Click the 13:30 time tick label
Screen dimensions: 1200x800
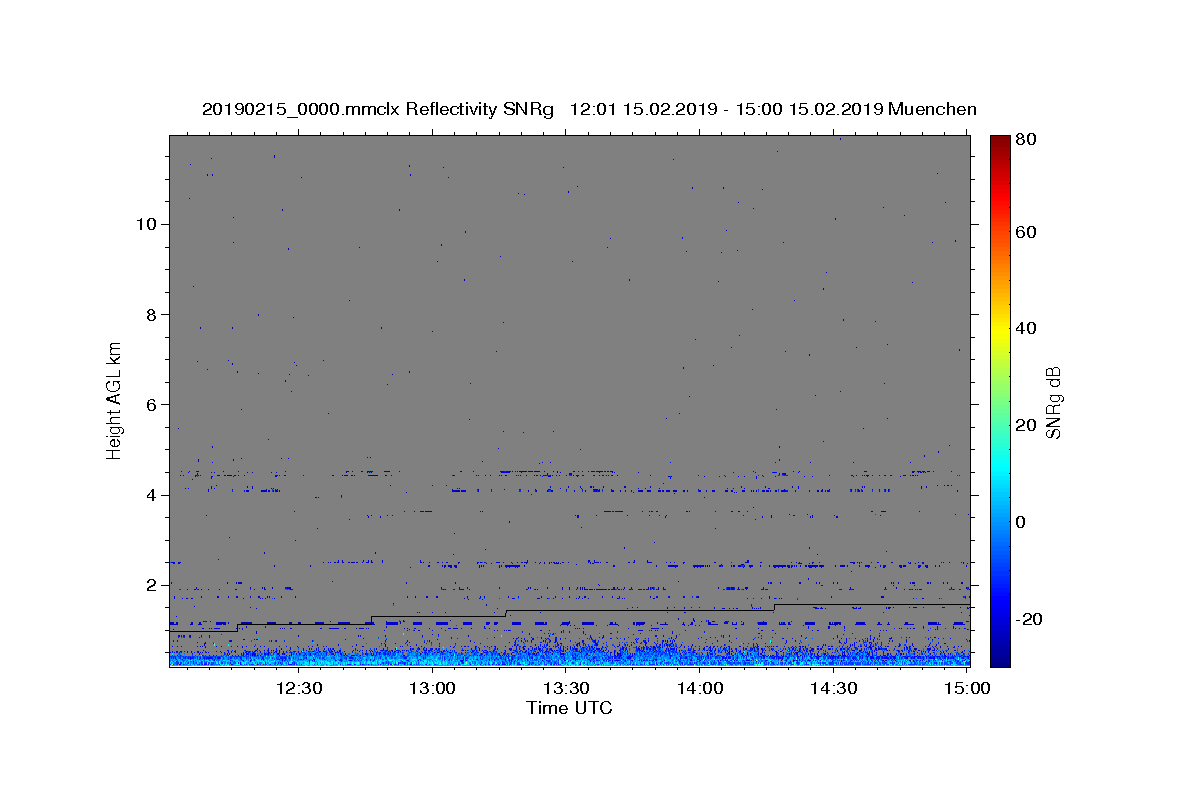tap(567, 688)
